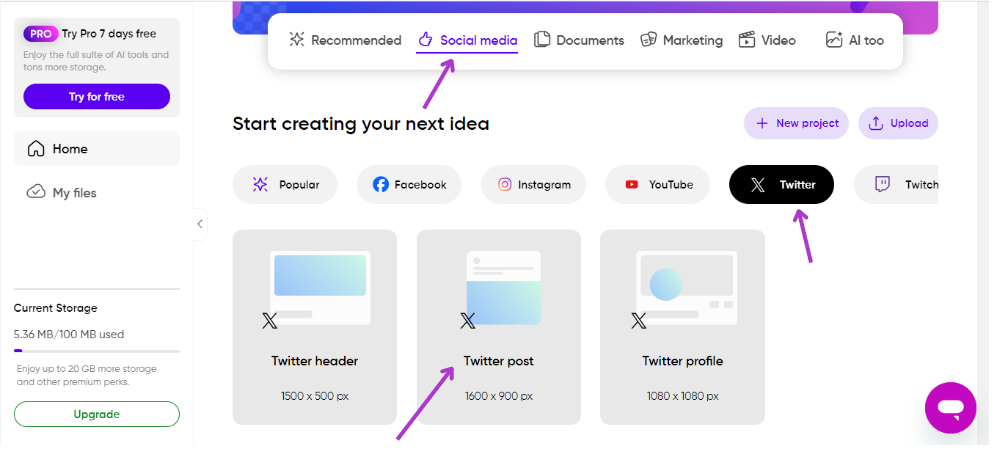Image resolution: width=1000 pixels, height=450 pixels.
Task: Collapse the sidebar with chevron handle
Action: [x=200, y=224]
